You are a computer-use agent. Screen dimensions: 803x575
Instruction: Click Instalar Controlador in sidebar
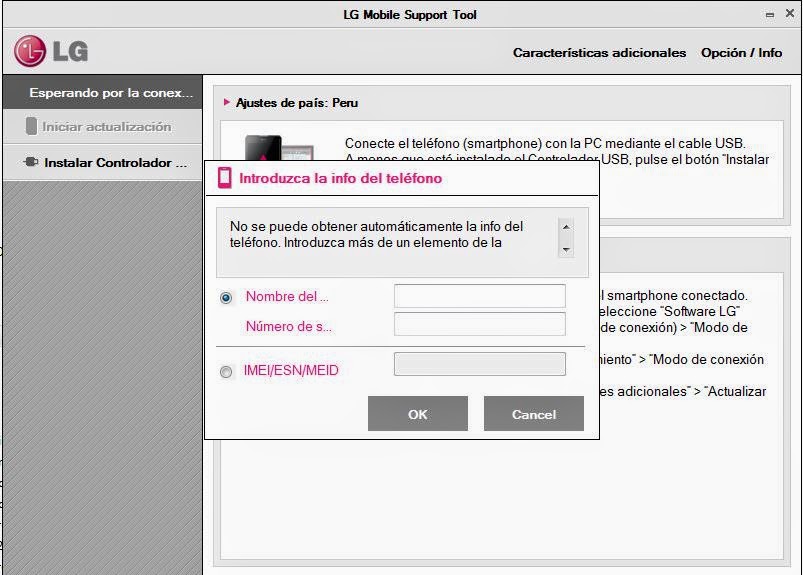(102, 162)
